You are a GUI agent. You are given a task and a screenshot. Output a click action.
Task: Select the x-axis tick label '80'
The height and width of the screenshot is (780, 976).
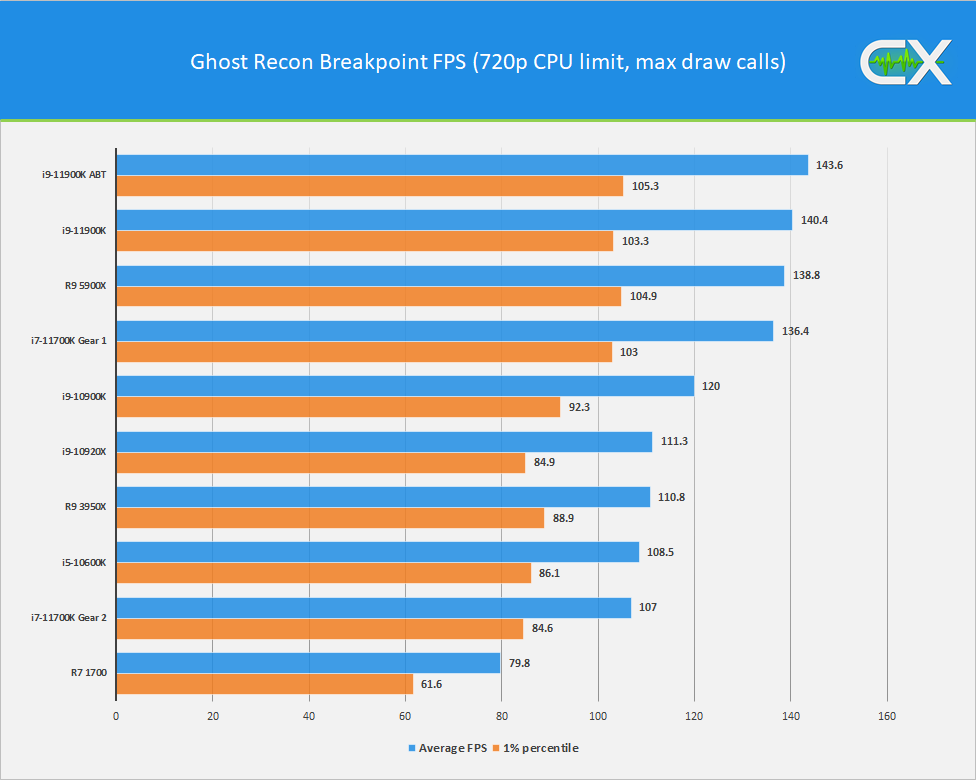click(x=502, y=717)
